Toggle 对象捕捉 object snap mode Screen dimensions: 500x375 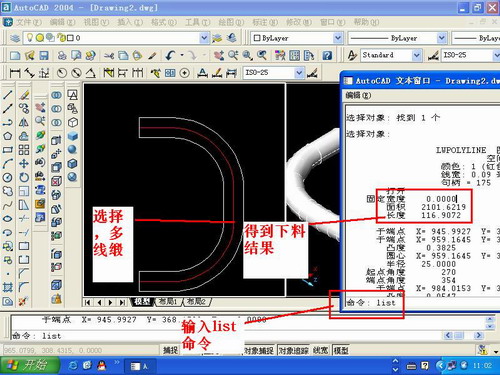[x=259, y=350]
